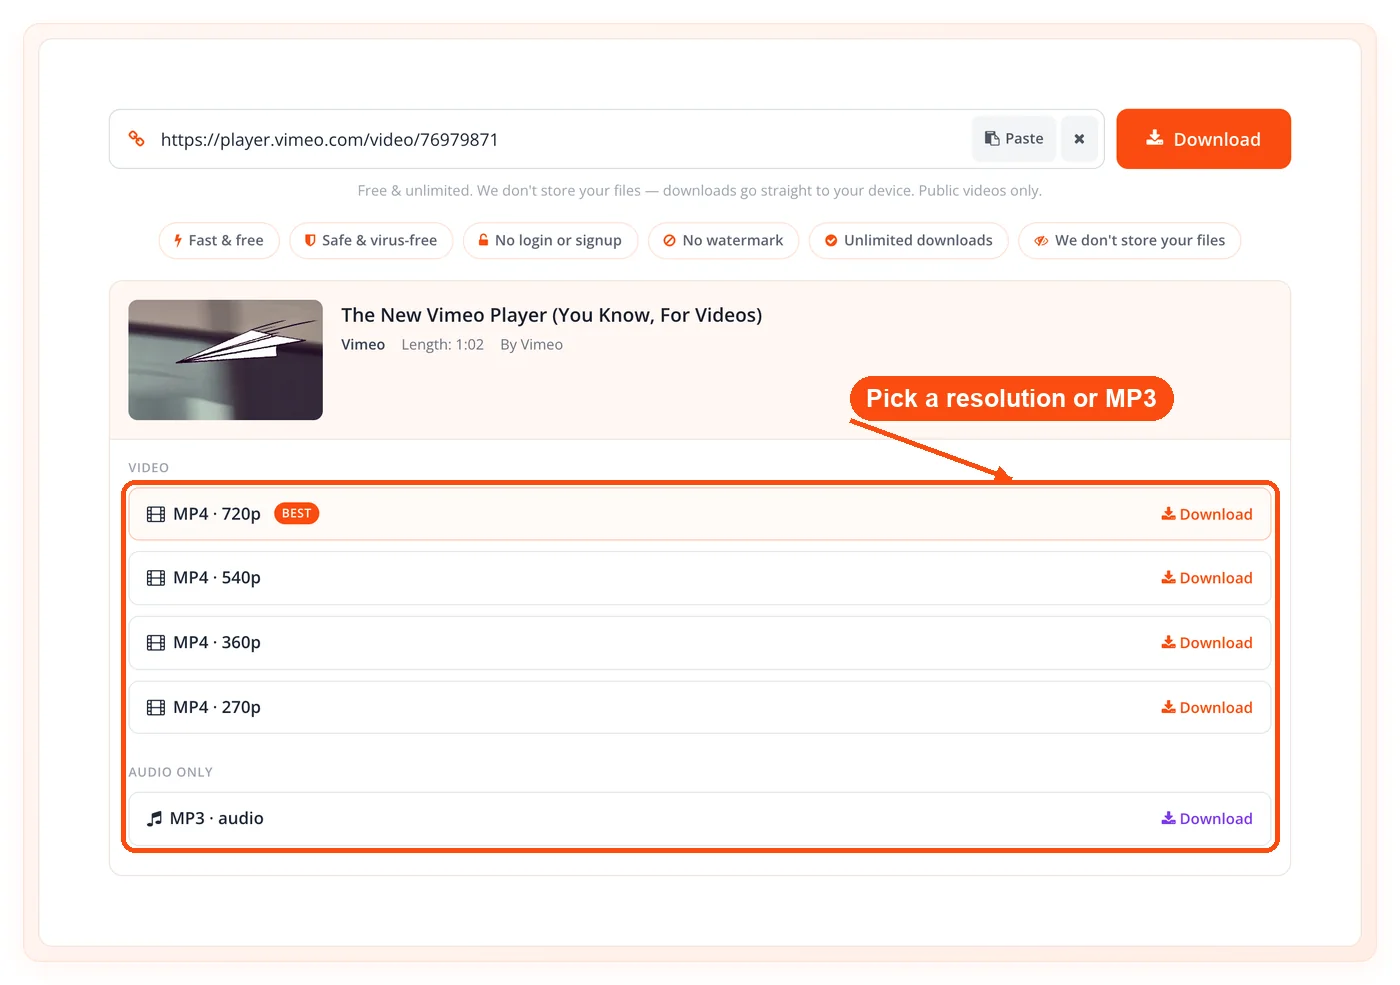The width and height of the screenshot is (1400, 985).
Task: Click the lightning bolt icon in Fast & free
Action: pyautogui.click(x=178, y=241)
